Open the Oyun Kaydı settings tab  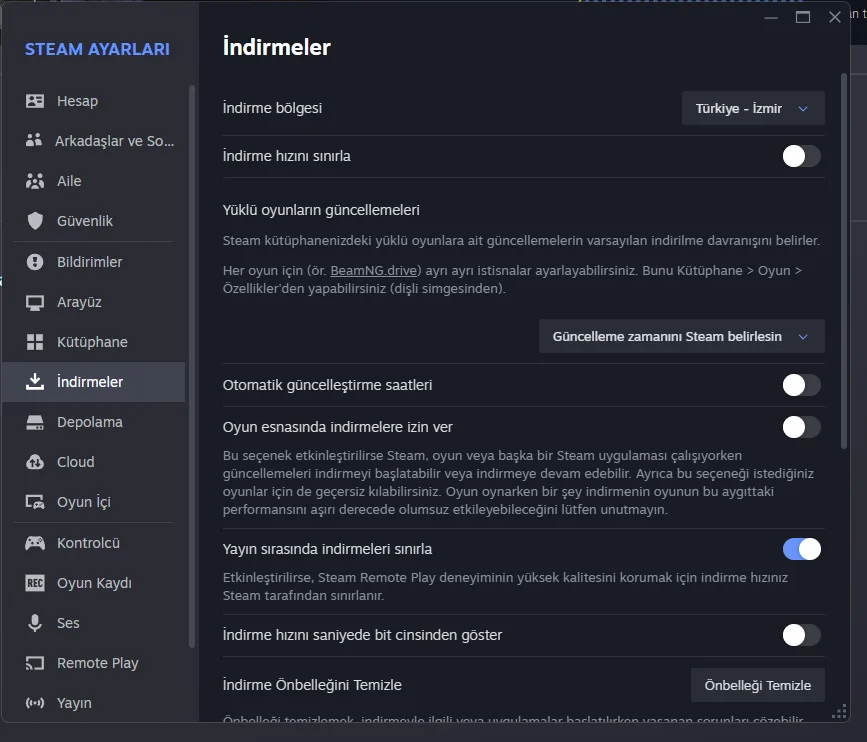click(x=94, y=583)
